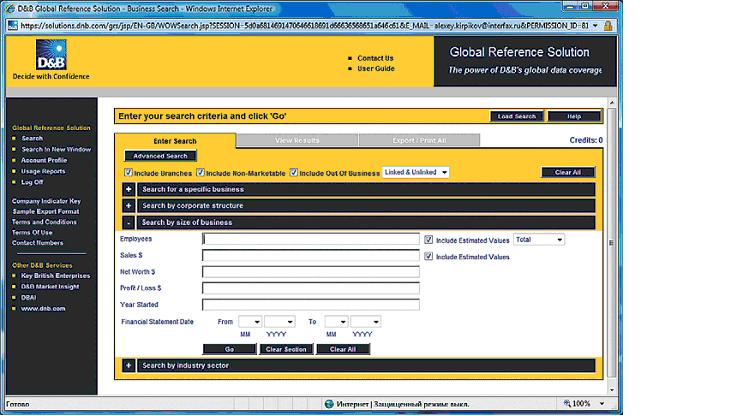Screen dimensions: 736x416
Task: Open the Contact Numbers link
Action: click(x=38, y=243)
